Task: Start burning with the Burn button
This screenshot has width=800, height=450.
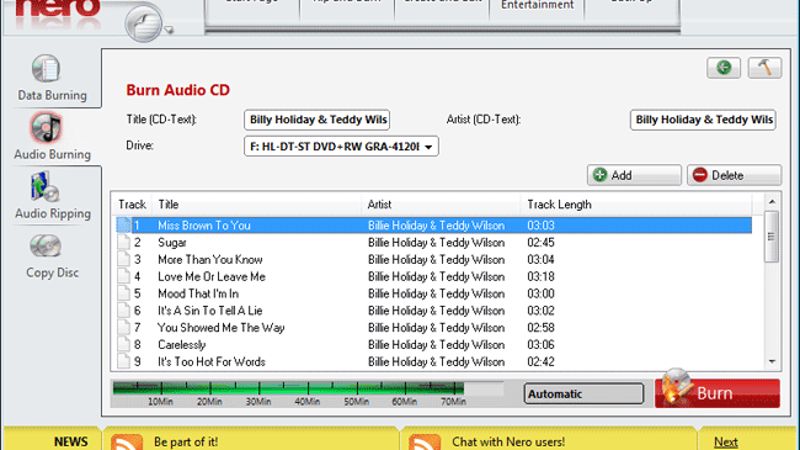Action: [x=717, y=393]
